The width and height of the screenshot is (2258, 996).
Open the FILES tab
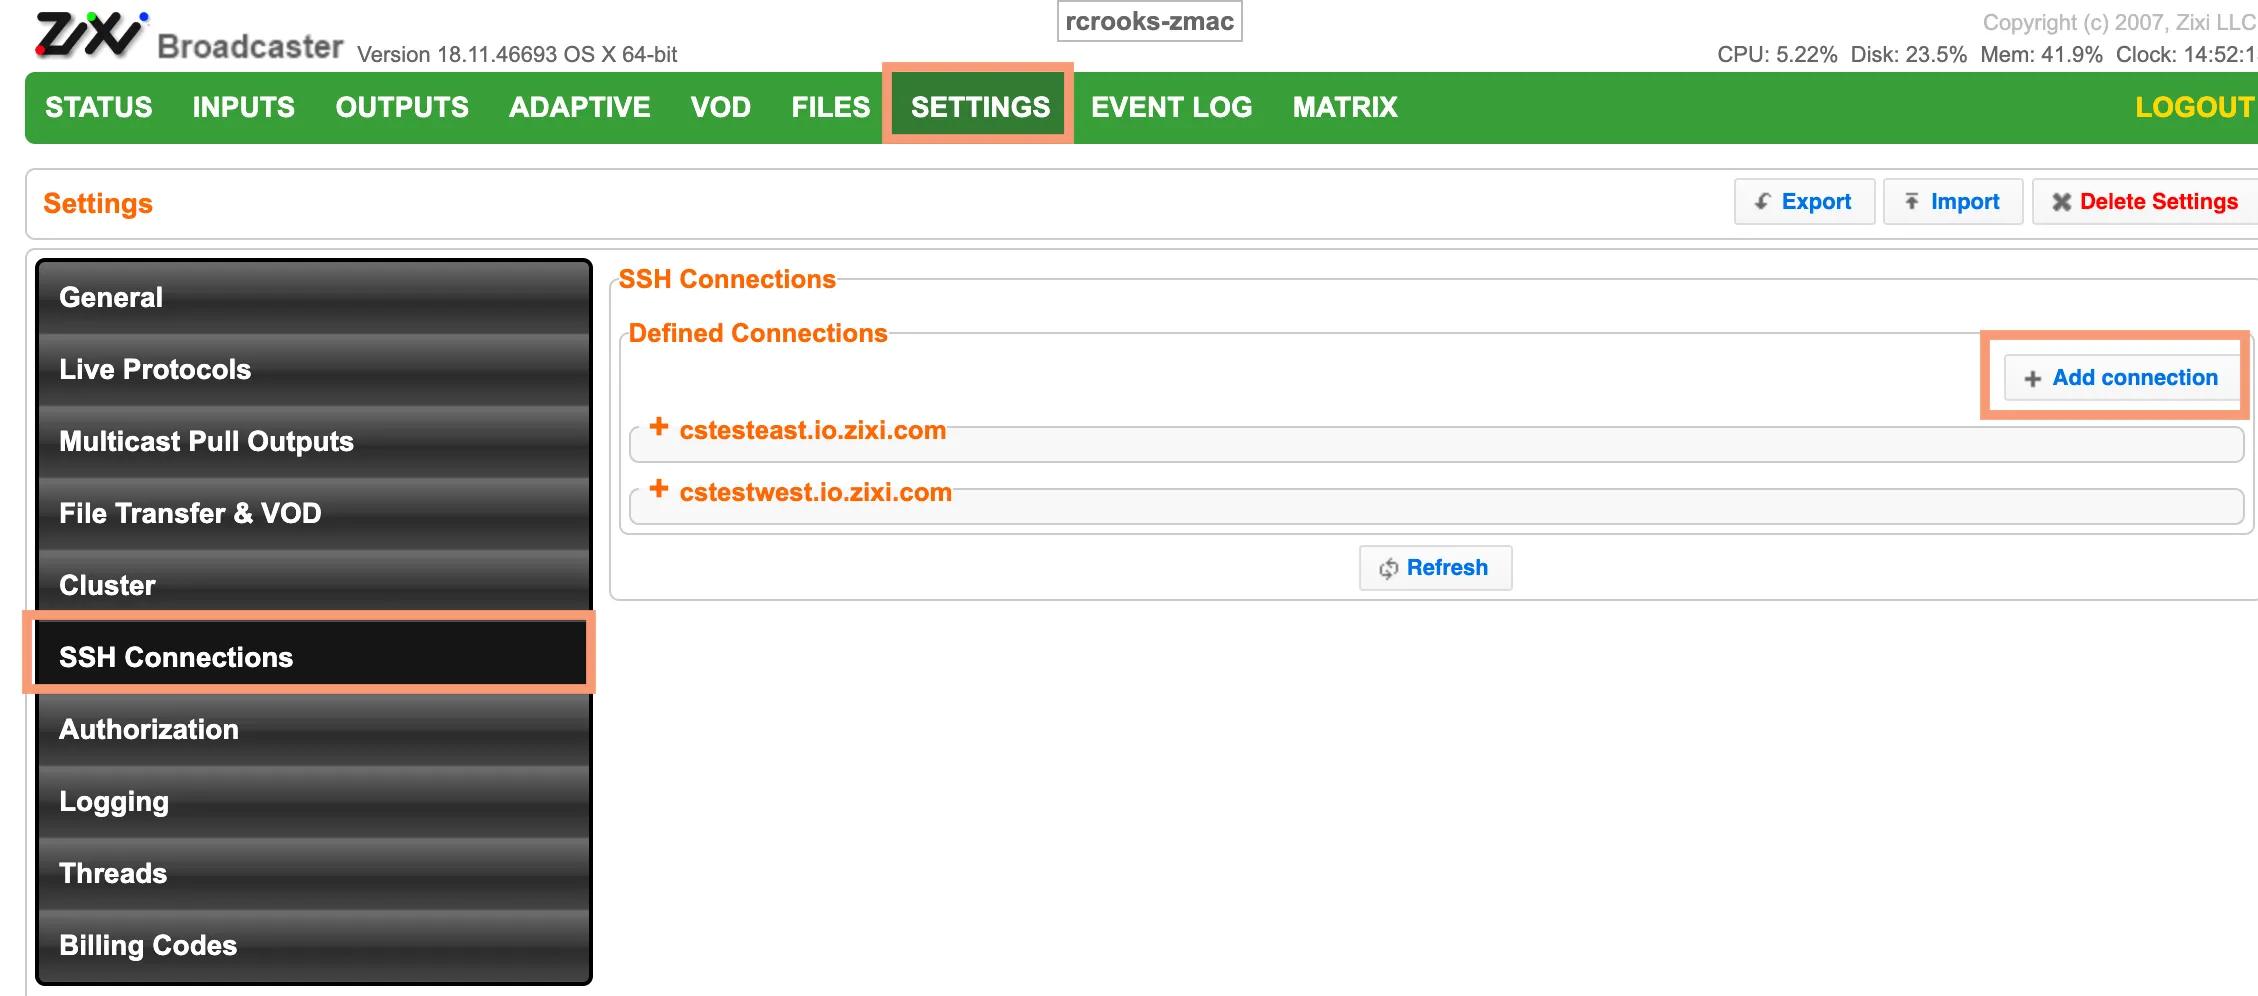coord(831,107)
